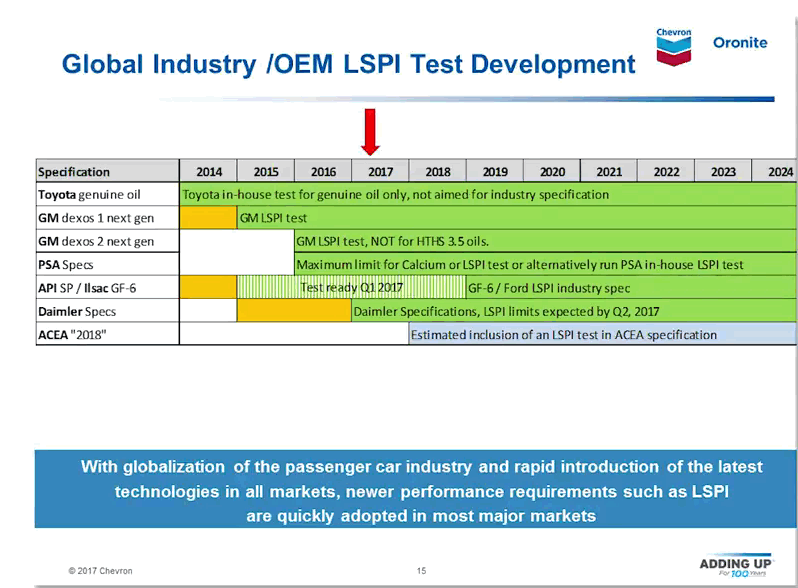Click the yellow 2015-2016 block in Daimler row
Screen dimensions: 798x588
294,311
